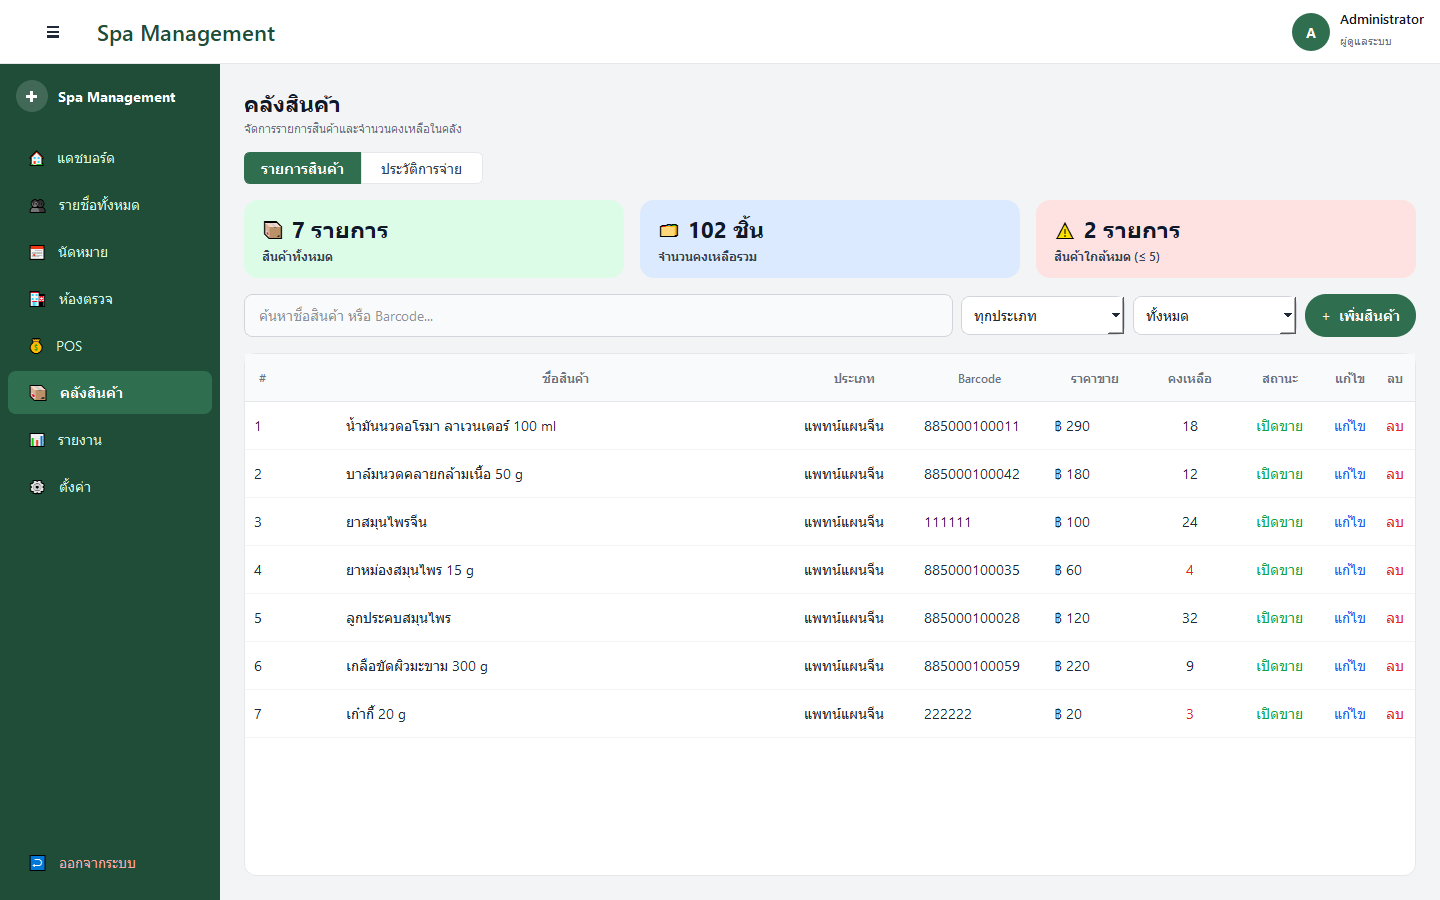1440x900 pixels.
Task: Click the รายชื่อทั้งหมด people icon
Action: pyautogui.click(x=37, y=205)
